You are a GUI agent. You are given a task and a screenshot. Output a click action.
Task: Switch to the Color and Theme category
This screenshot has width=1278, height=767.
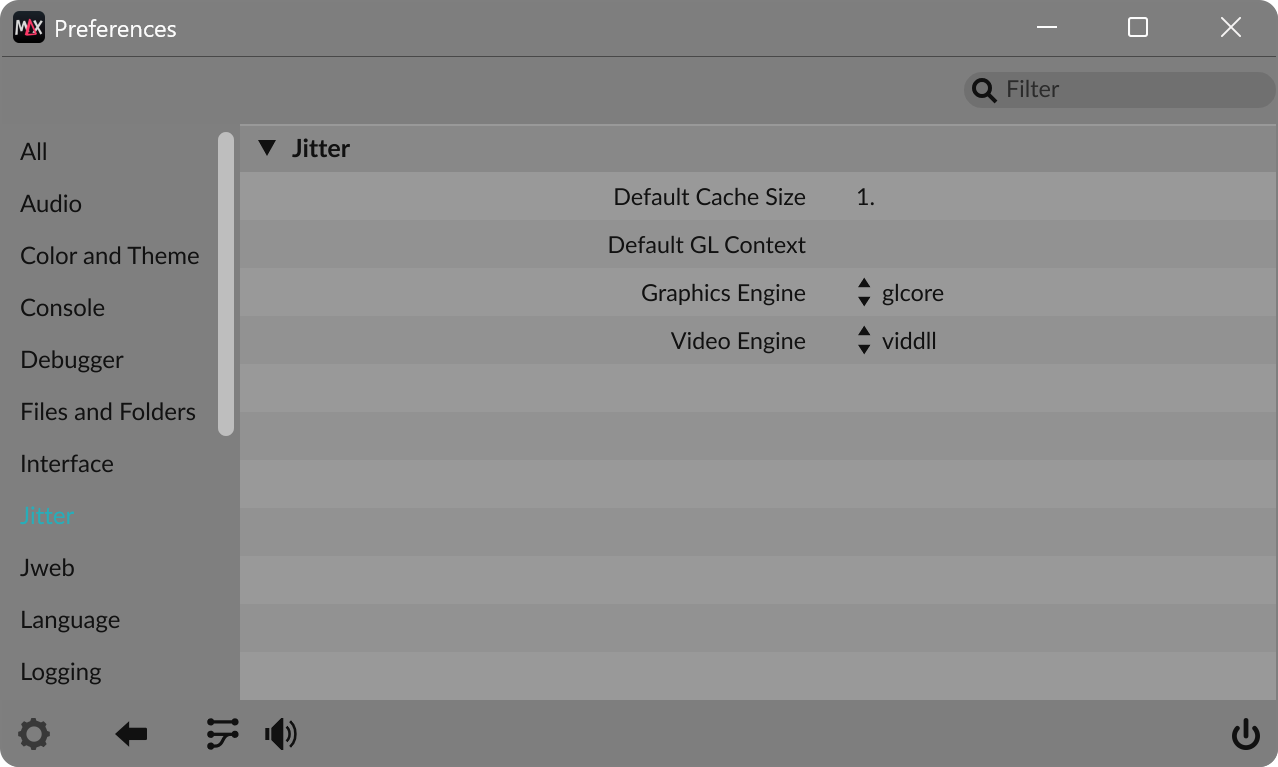pyautogui.click(x=109, y=255)
